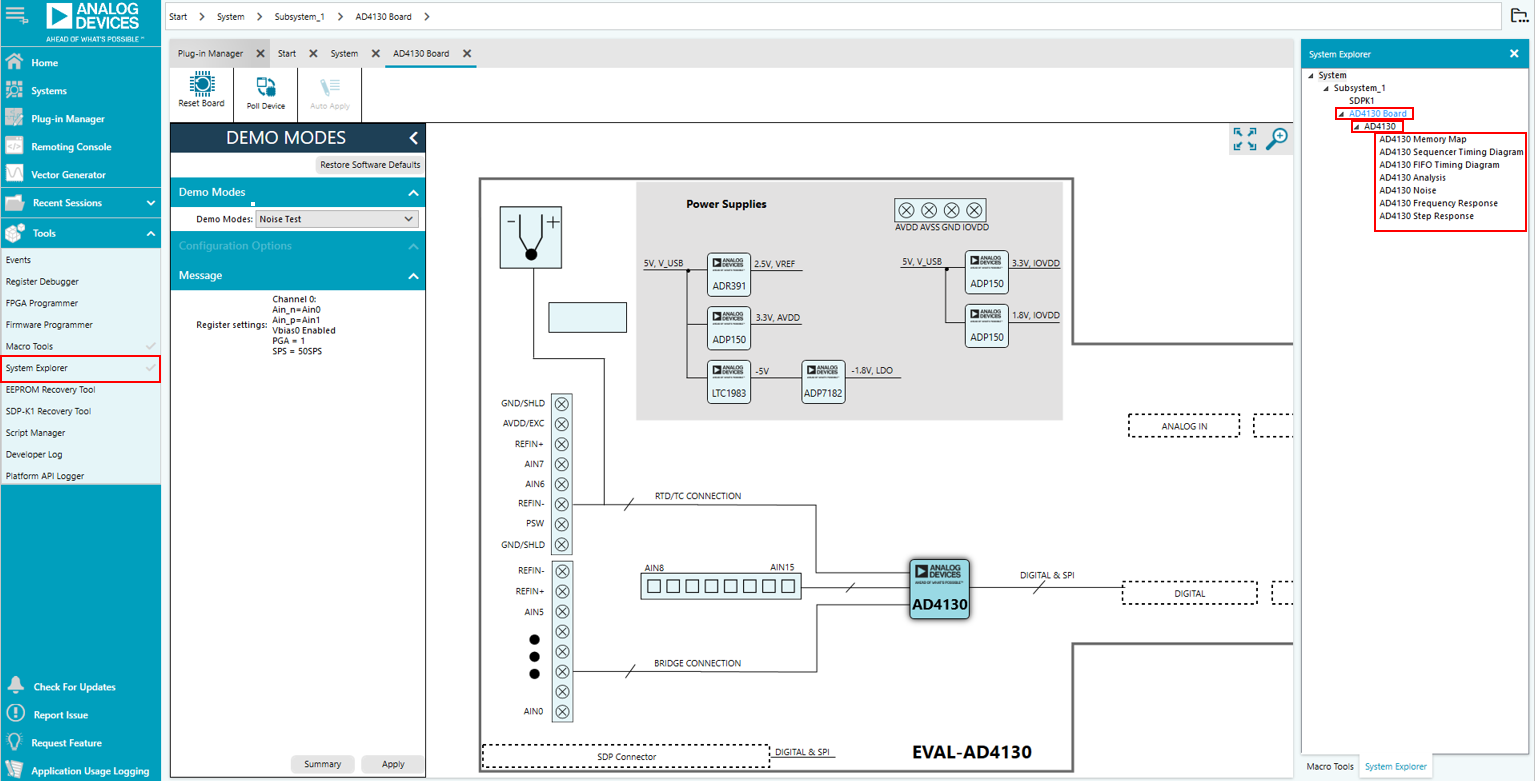The height and width of the screenshot is (781, 1535).
Task: Select AD4130 Analysis tree item
Action: [x=1412, y=178]
